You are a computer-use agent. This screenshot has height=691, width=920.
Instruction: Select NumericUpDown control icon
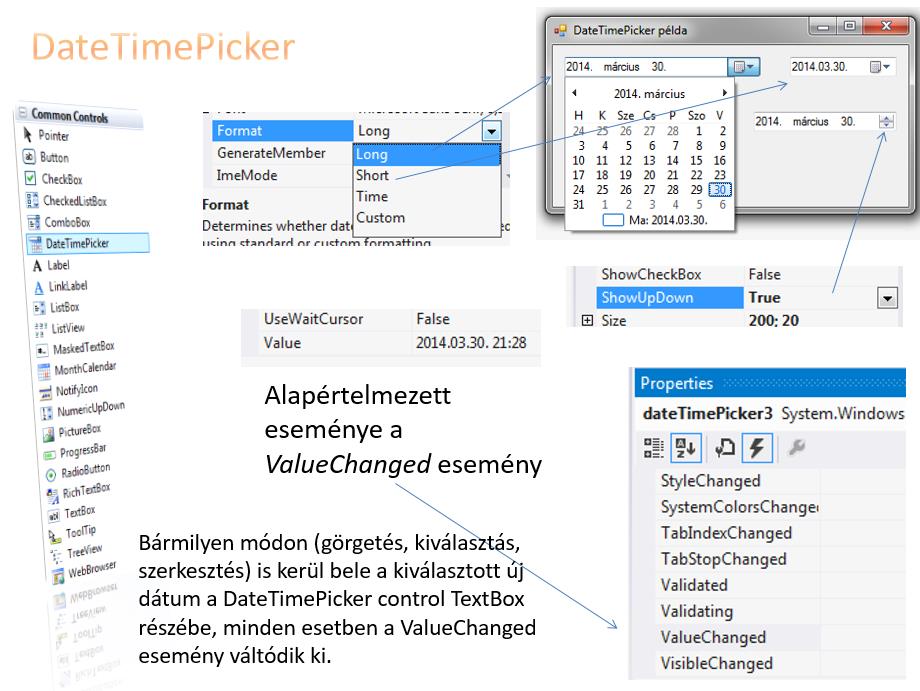[47, 413]
